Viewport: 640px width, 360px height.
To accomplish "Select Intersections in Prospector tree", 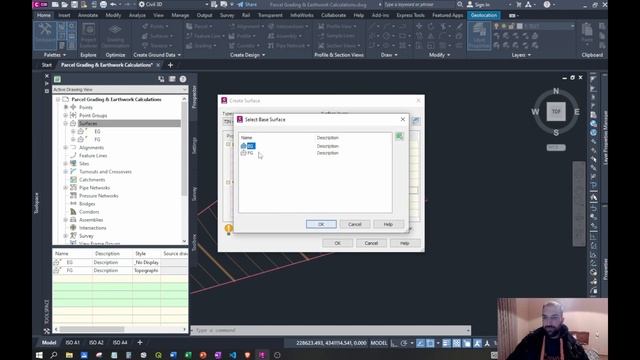I will tap(93, 228).
